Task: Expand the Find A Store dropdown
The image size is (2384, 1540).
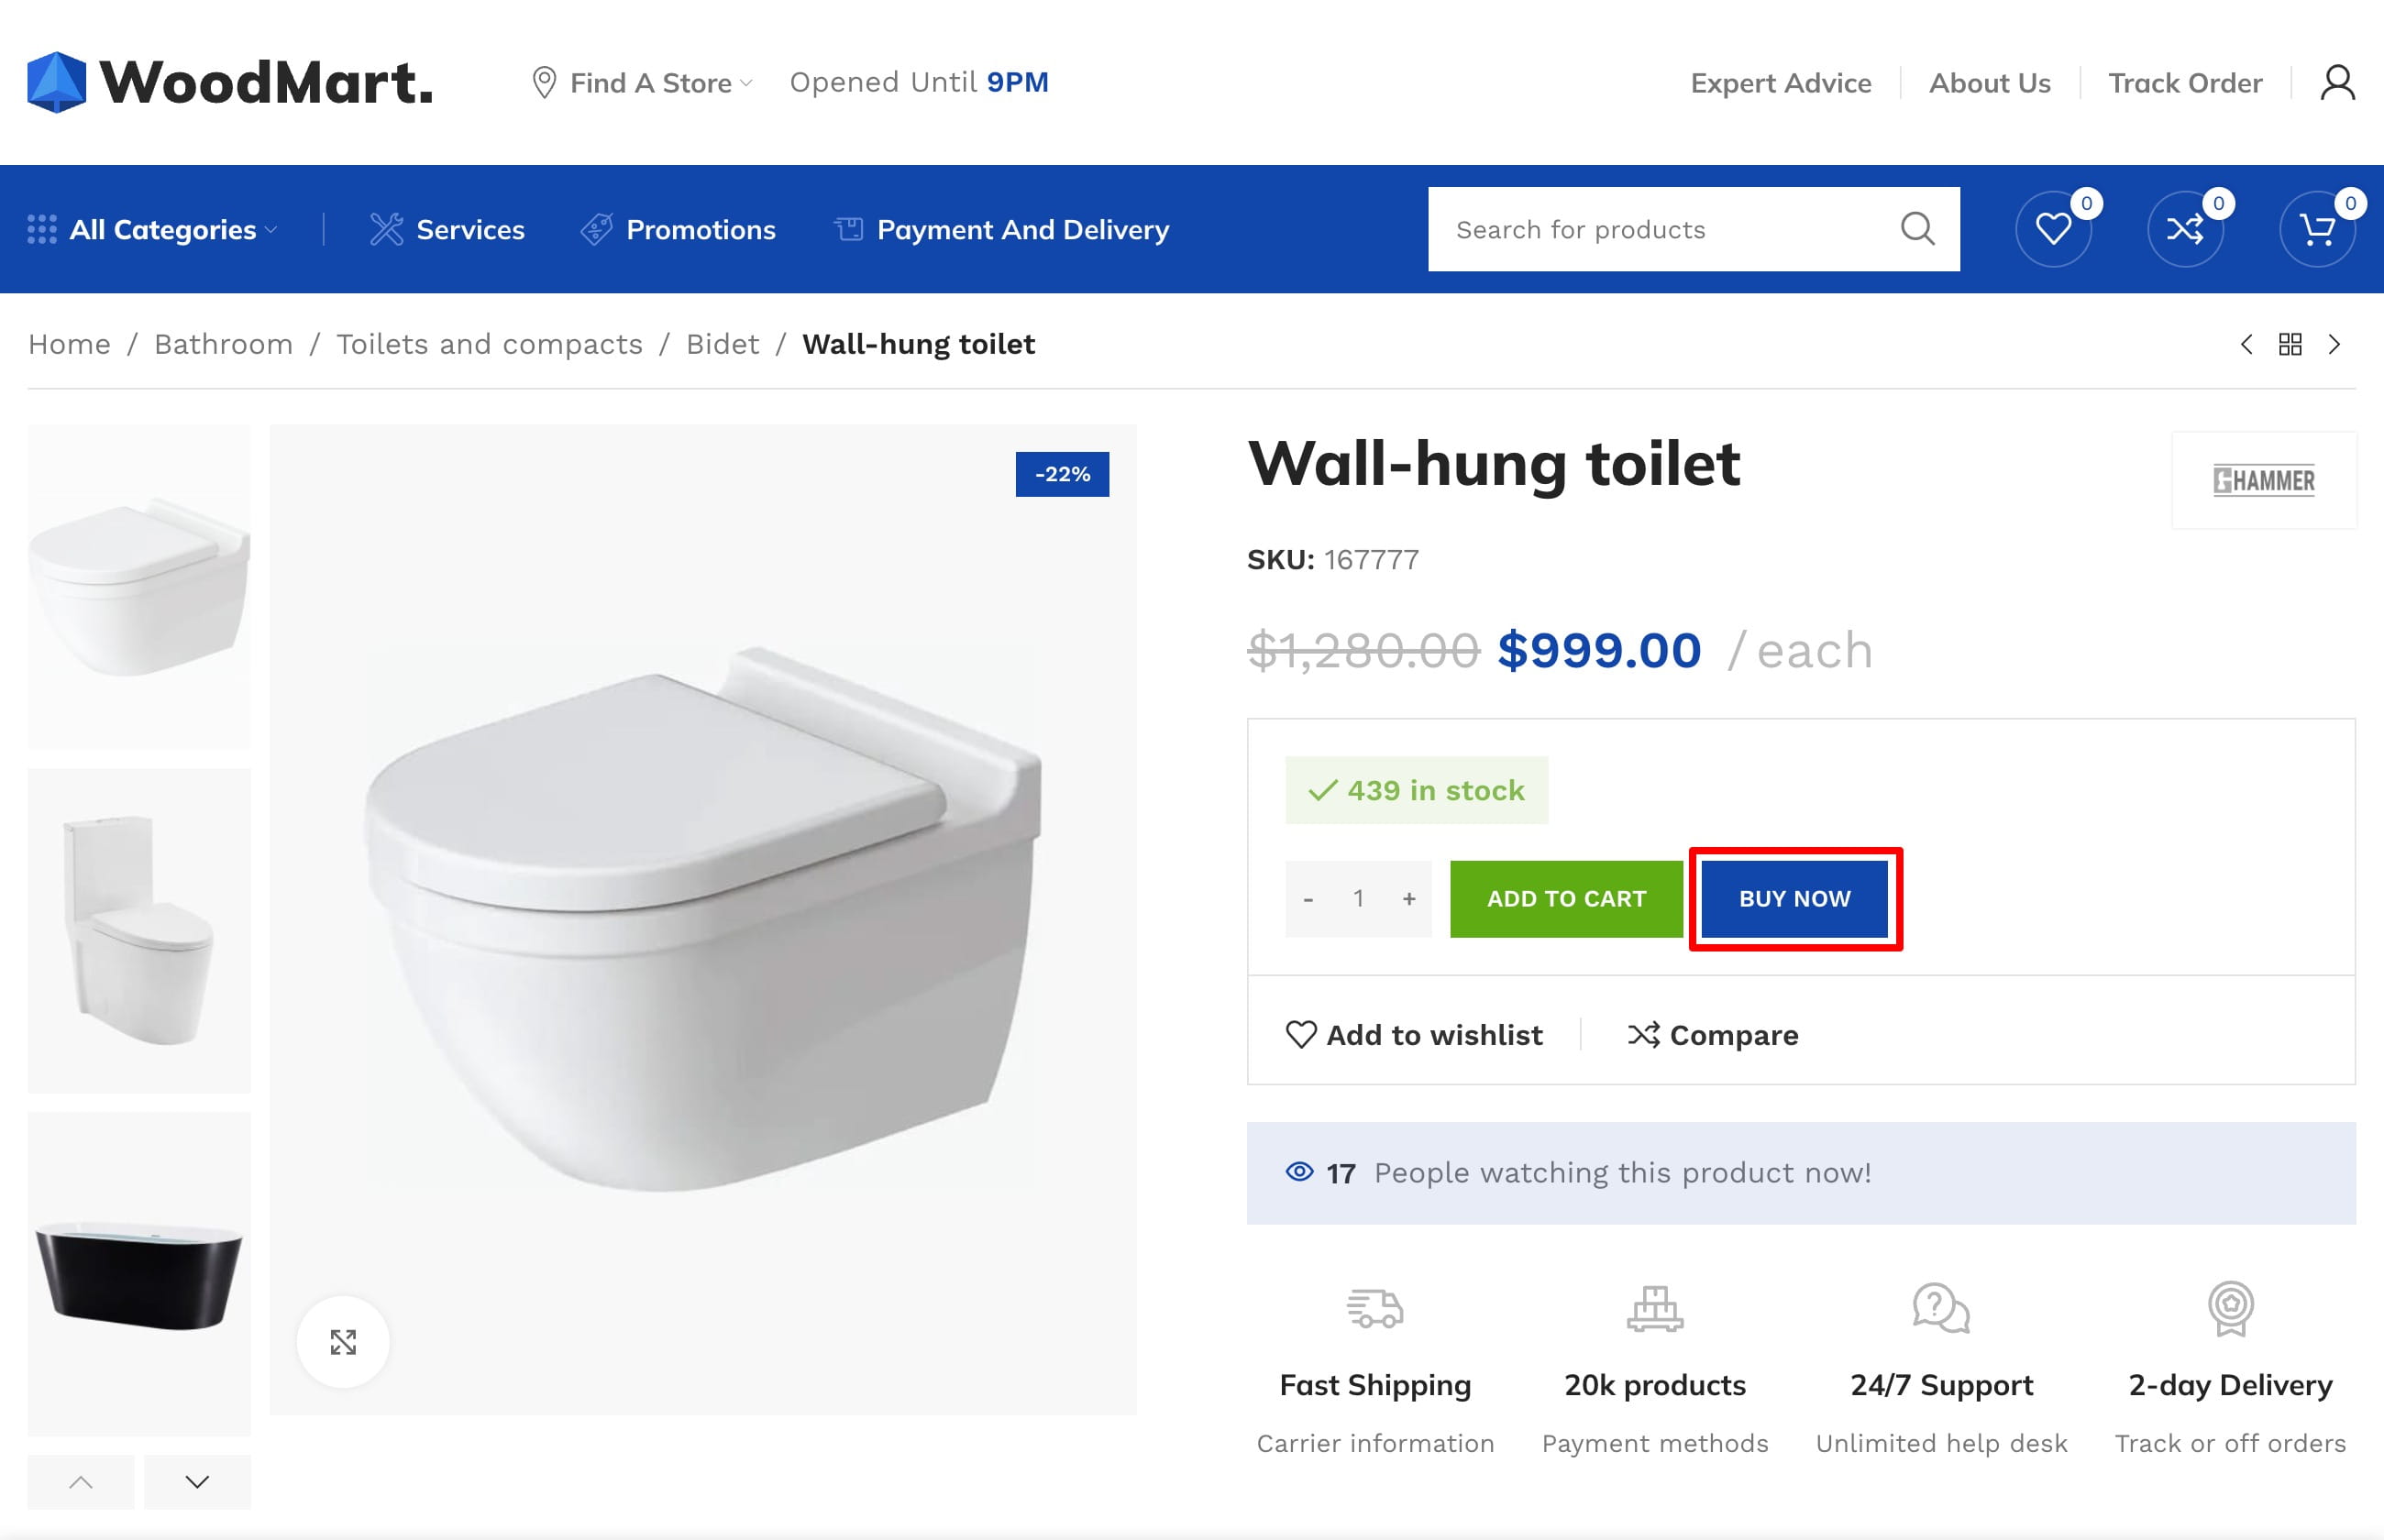Action: point(642,83)
